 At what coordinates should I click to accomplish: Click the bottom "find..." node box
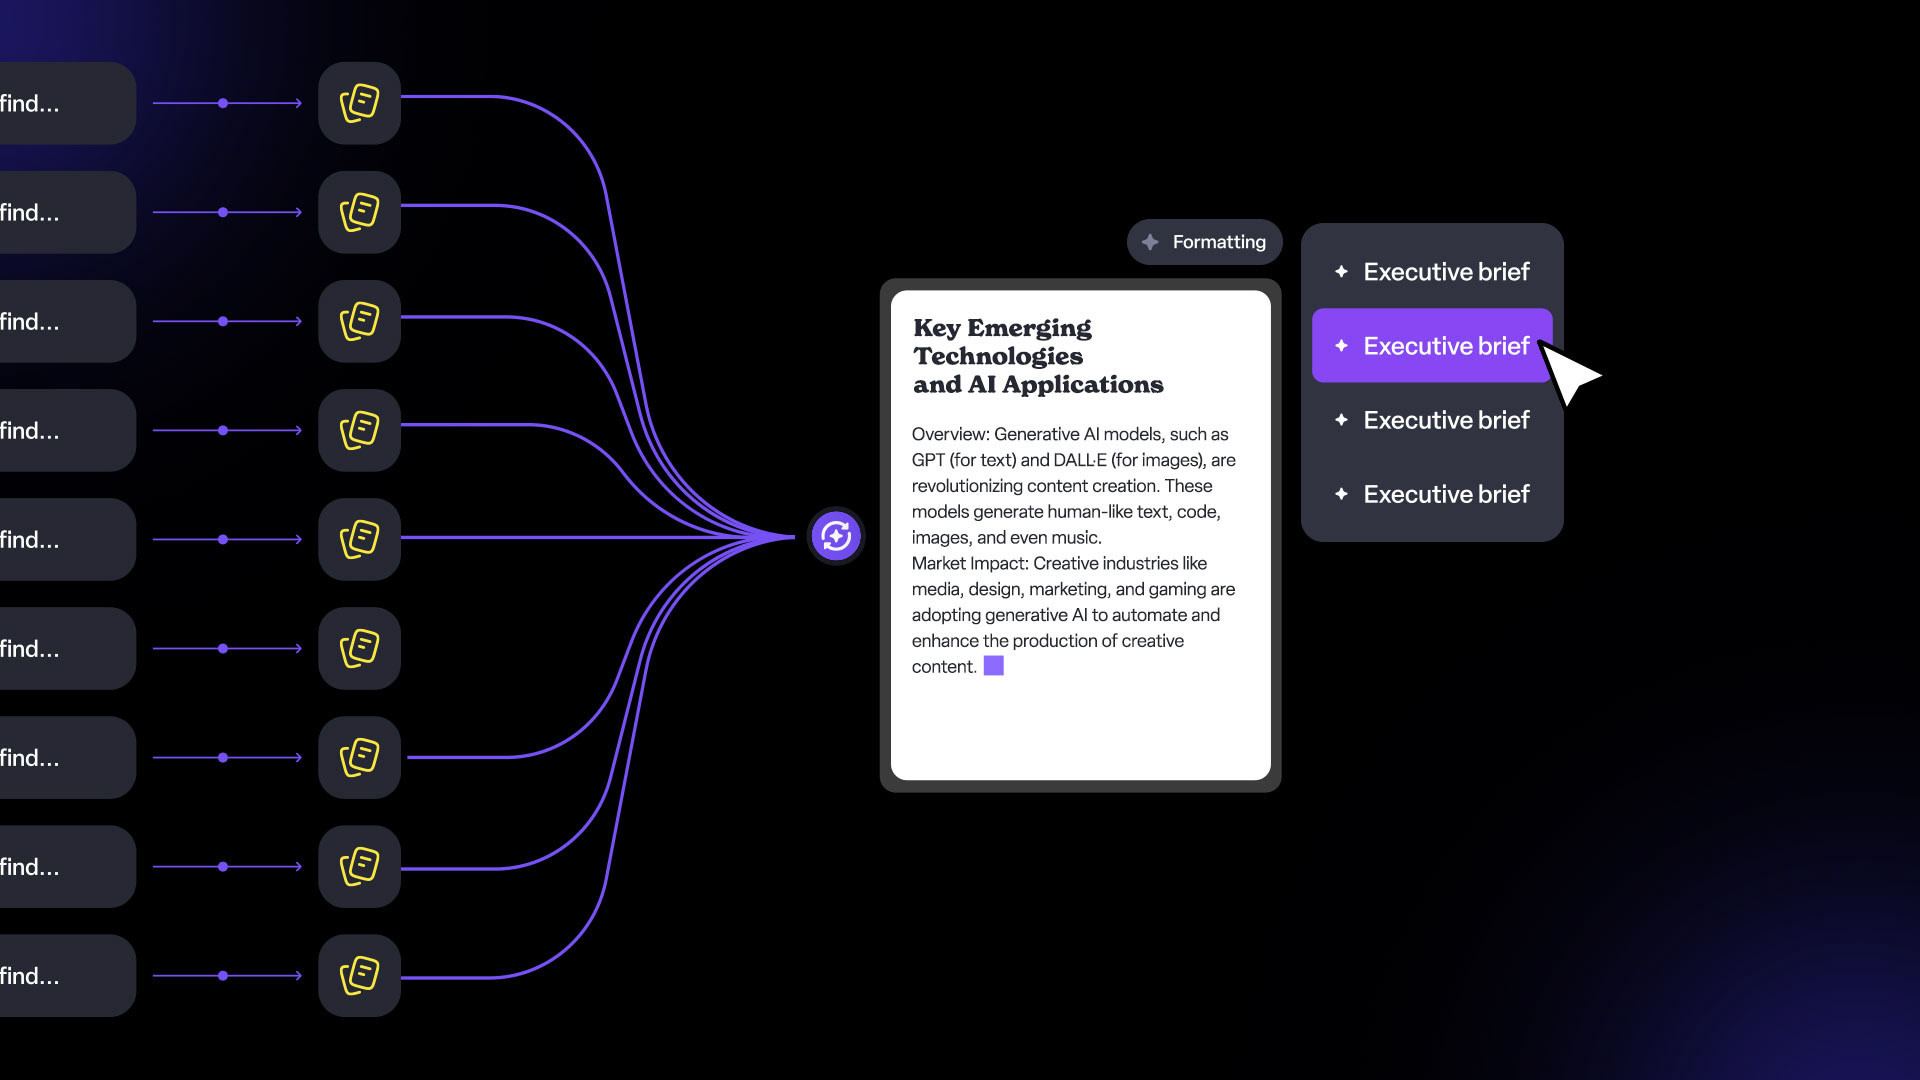pos(60,975)
